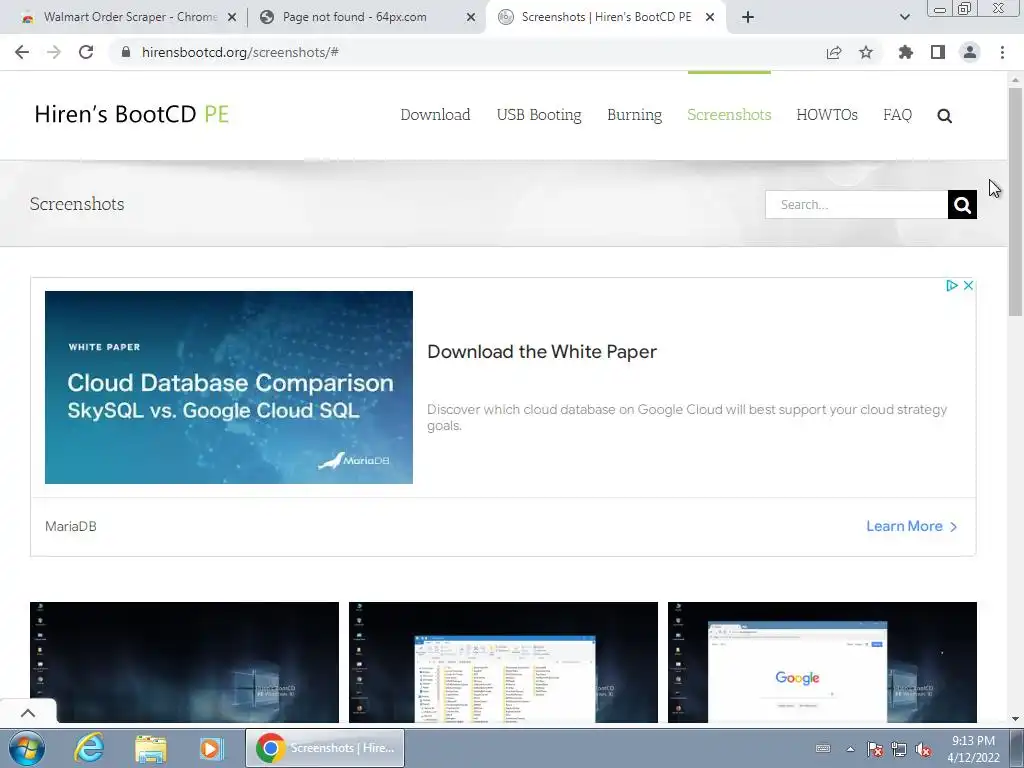This screenshot has height=768, width=1024.
Task: Click the Chrome Screenshots taskbar button
Action: [325, 748]
